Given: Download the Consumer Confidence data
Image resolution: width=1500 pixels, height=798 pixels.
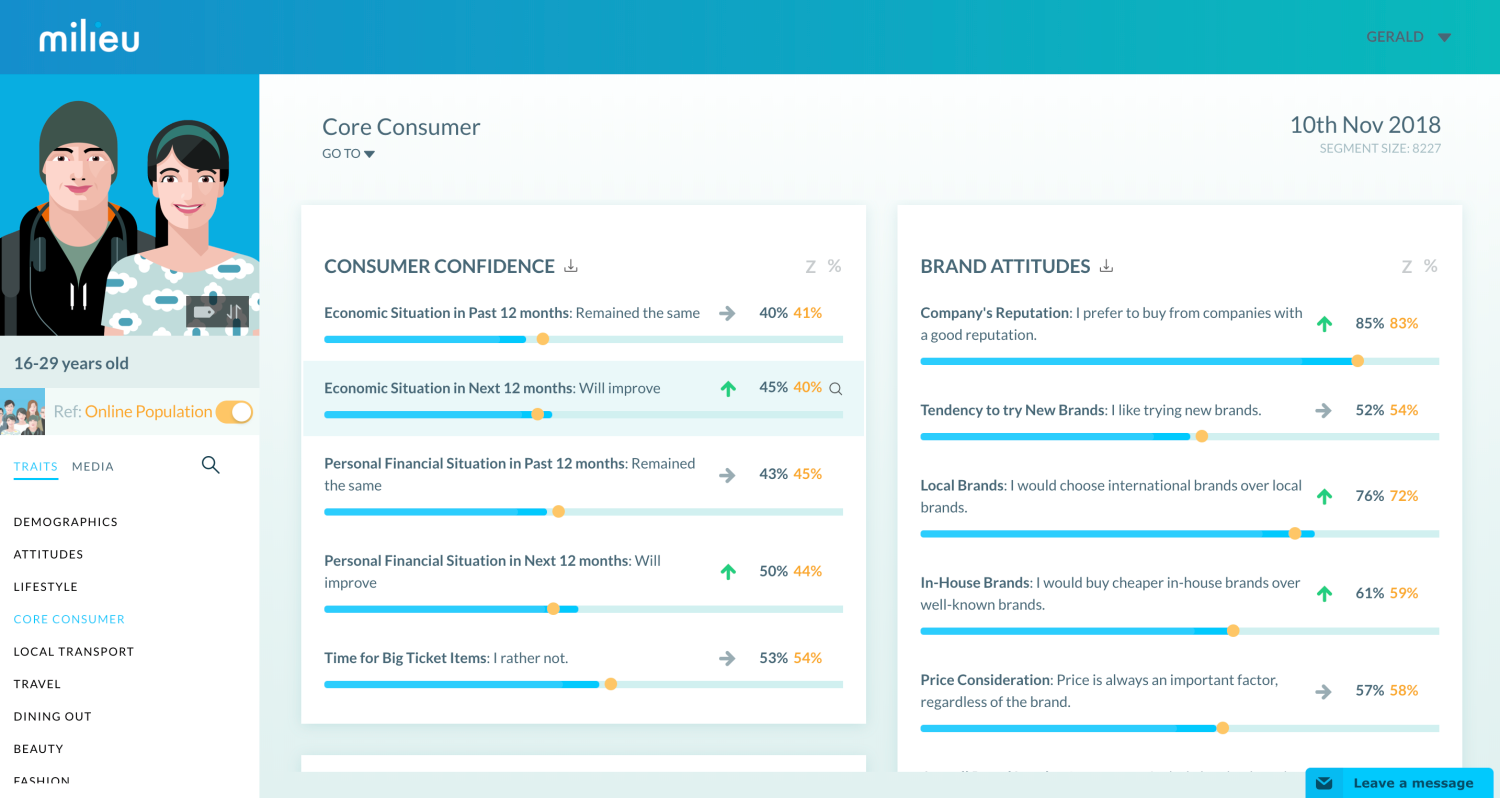Looking at the screenshot, I should (571, 266).
